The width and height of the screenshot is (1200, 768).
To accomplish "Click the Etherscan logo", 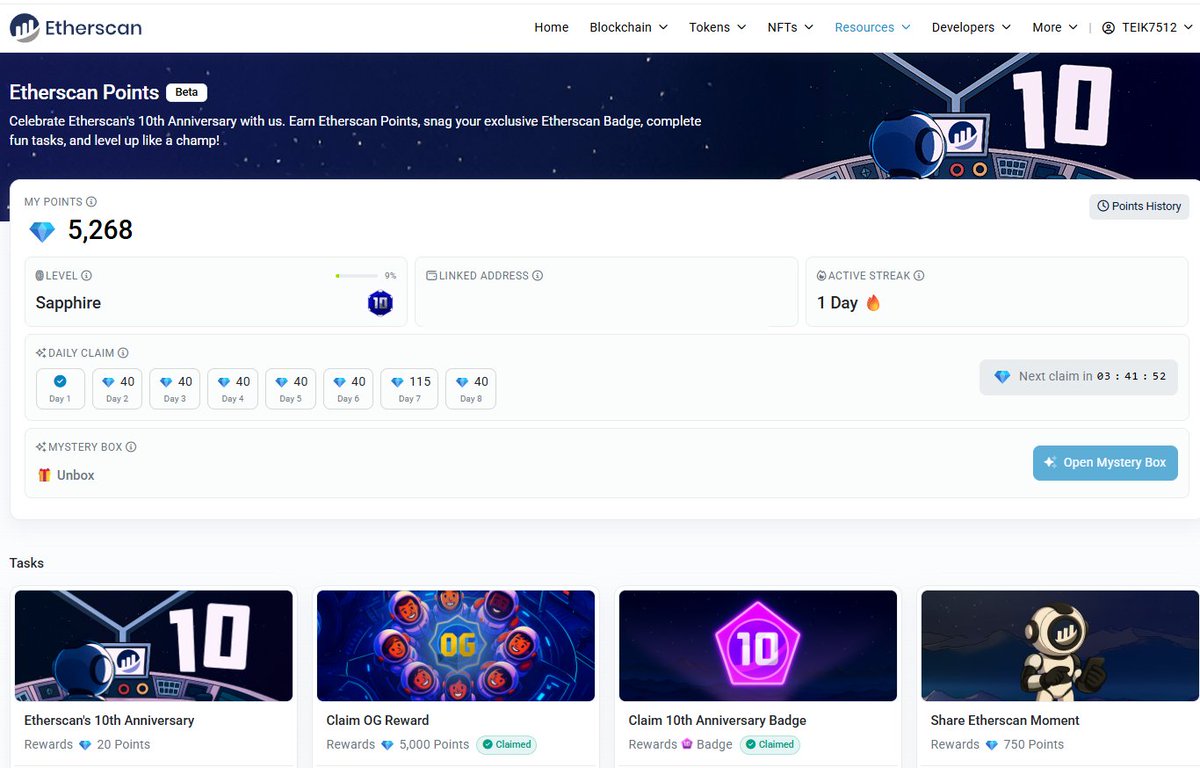I will [76, 27].
